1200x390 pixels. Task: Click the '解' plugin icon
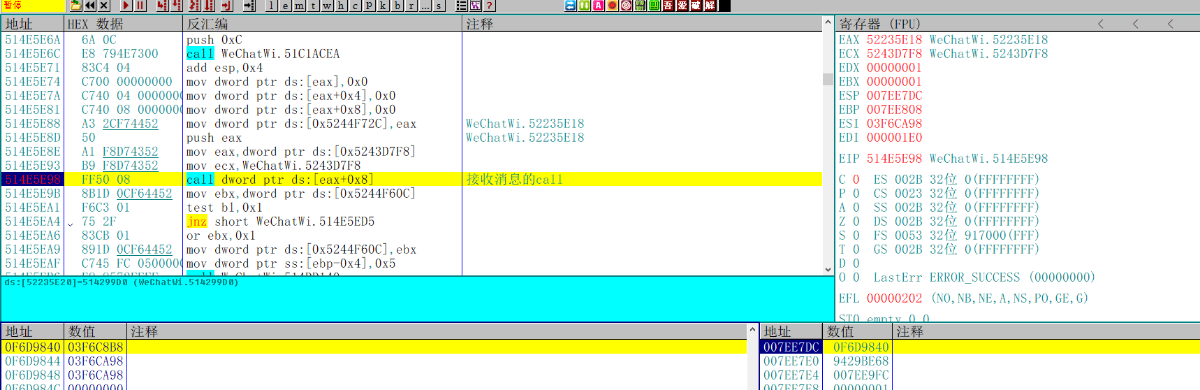pyautogui.click(x=710, y=5)
